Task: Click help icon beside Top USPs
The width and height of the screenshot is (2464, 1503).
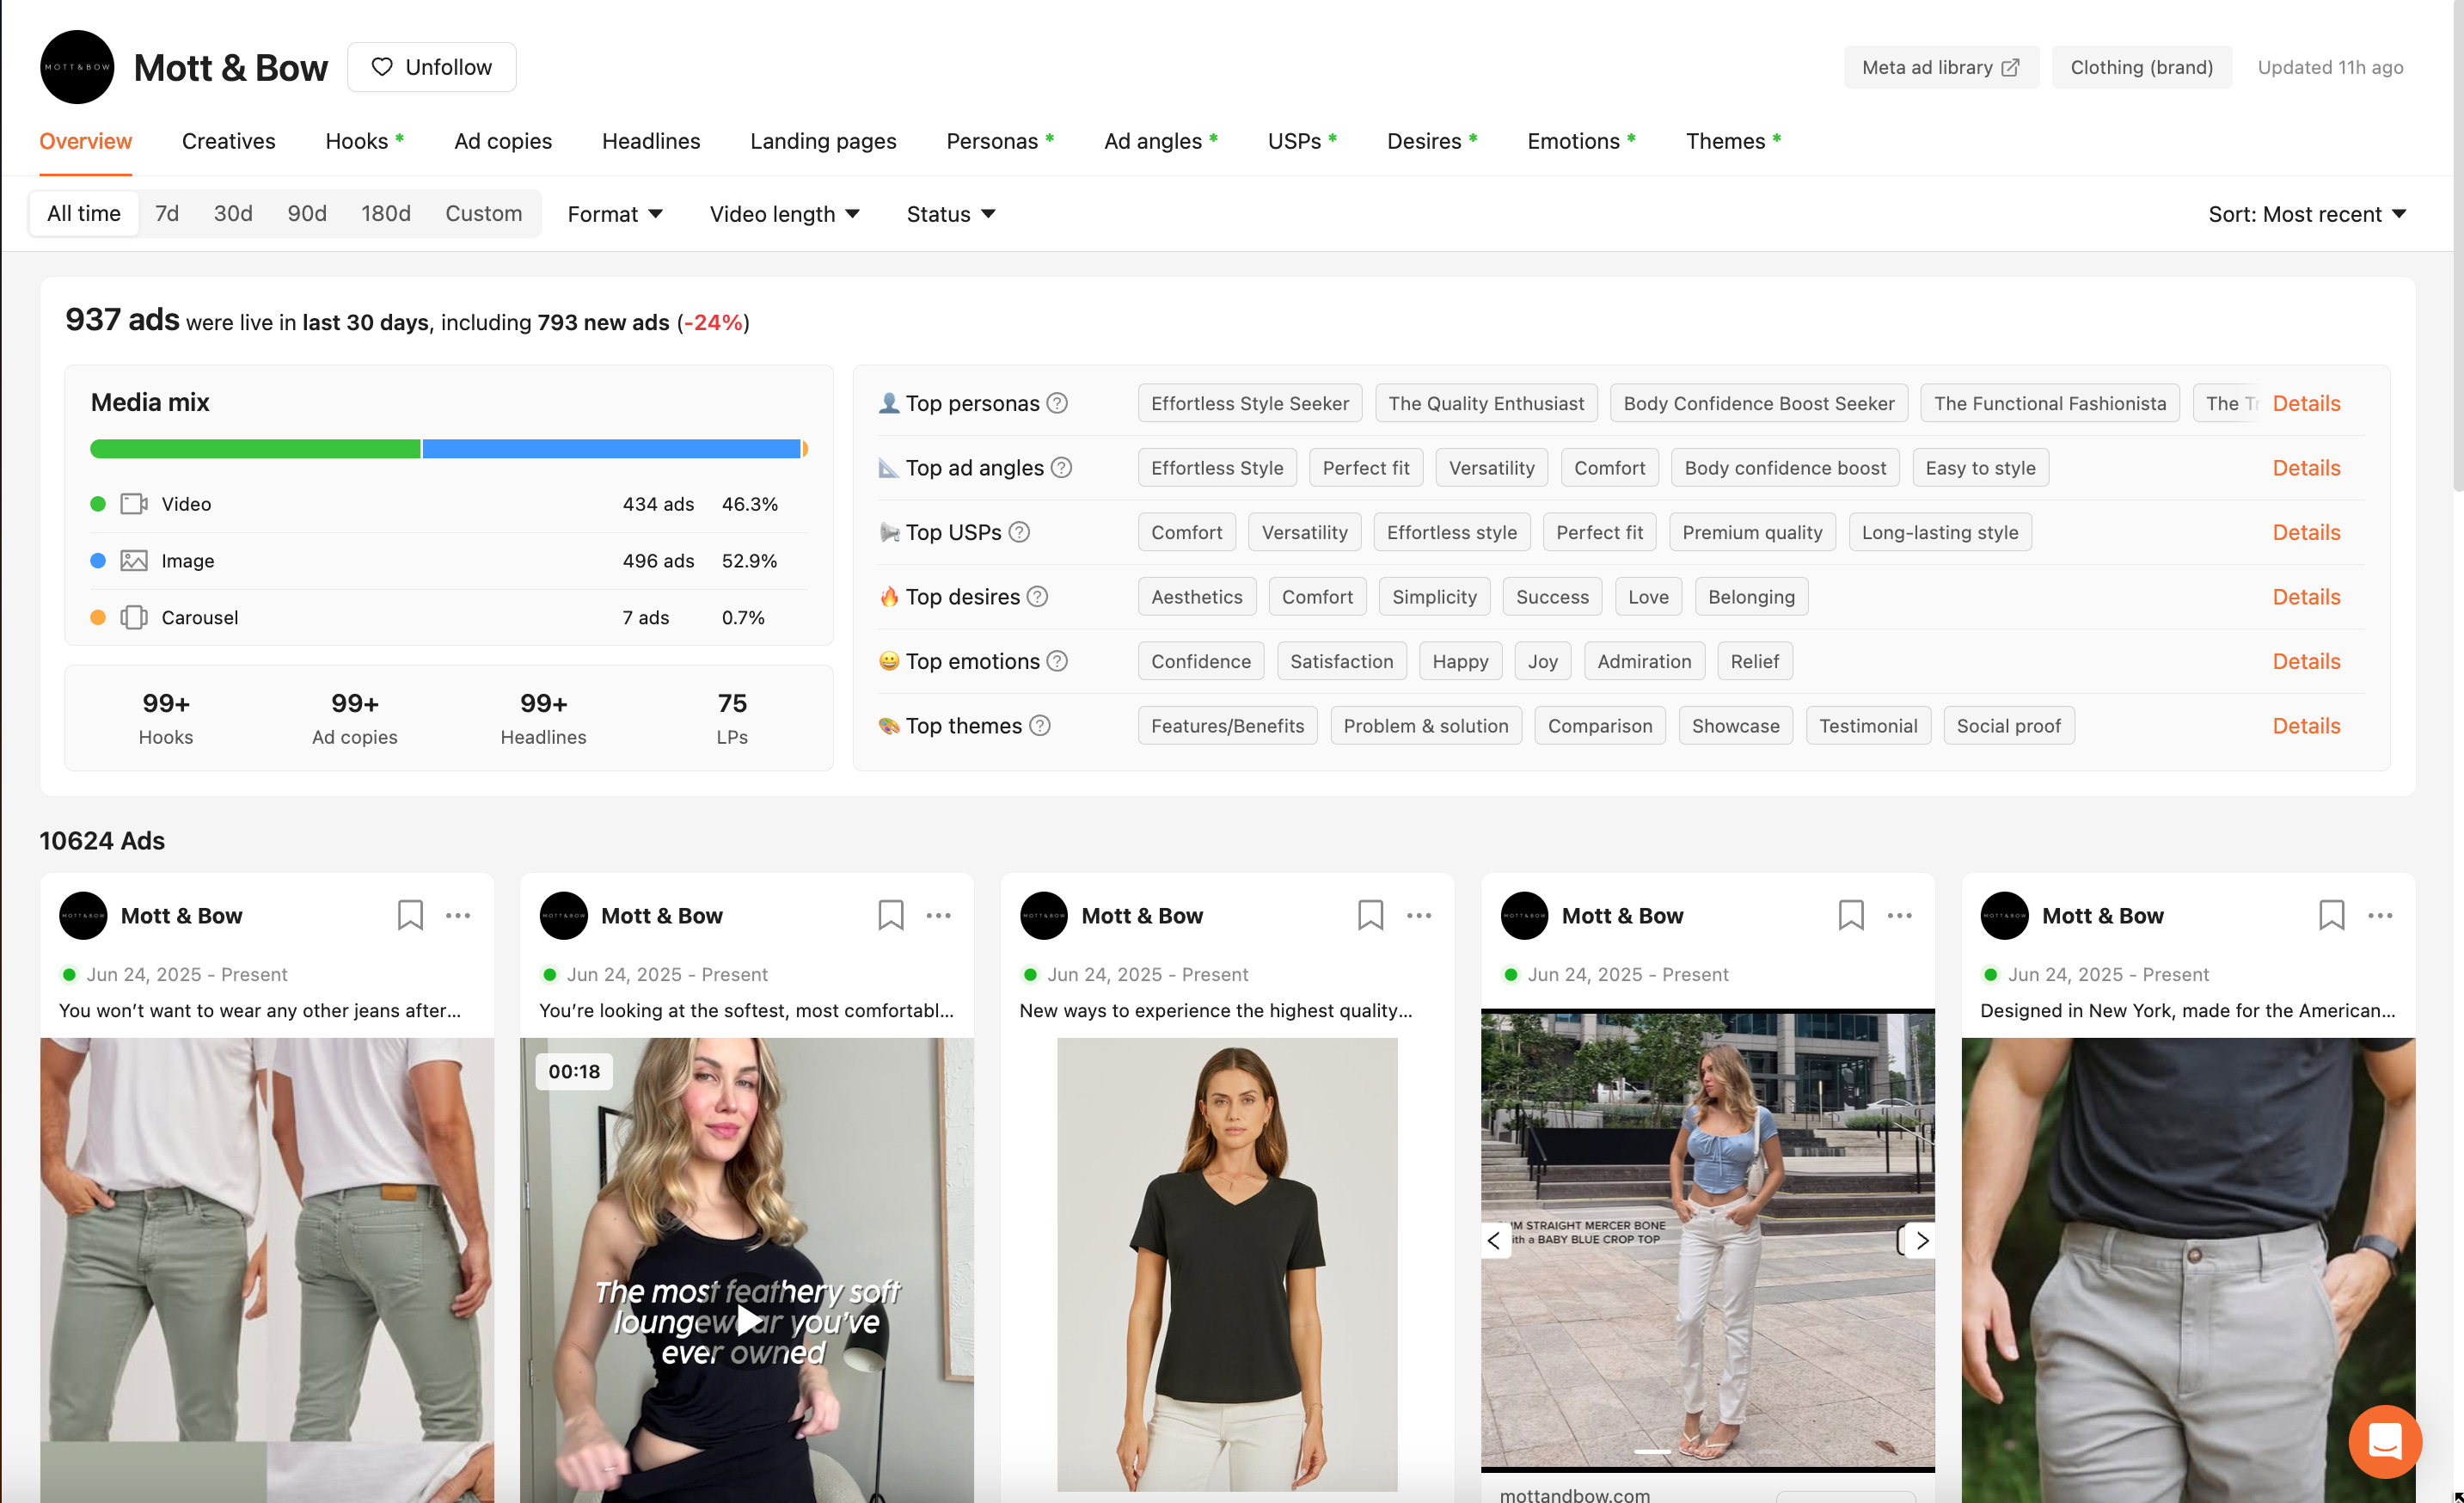Action: click(1019, 532)
